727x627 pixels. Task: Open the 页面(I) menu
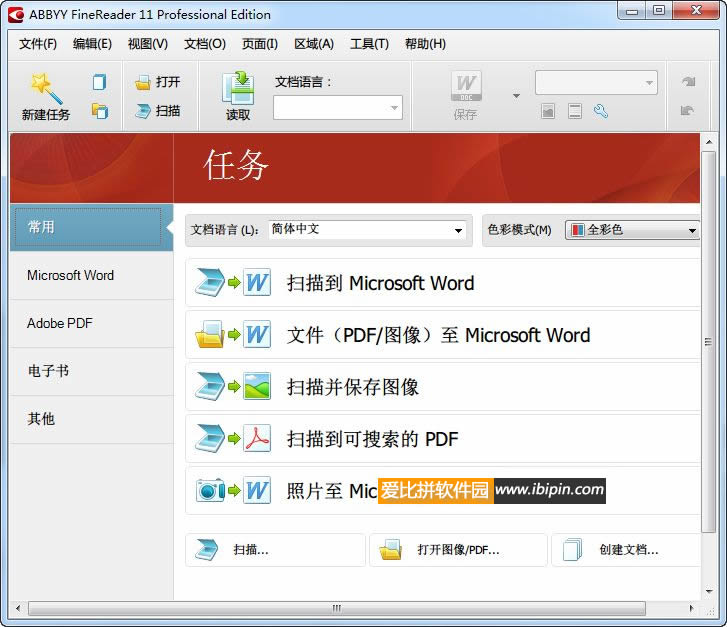point(260,44)
